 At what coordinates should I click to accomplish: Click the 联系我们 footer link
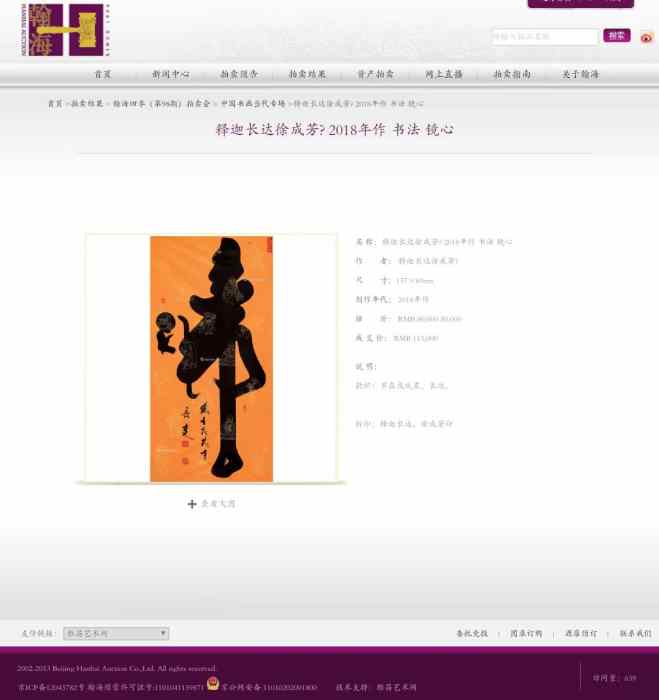pos(636,633)
